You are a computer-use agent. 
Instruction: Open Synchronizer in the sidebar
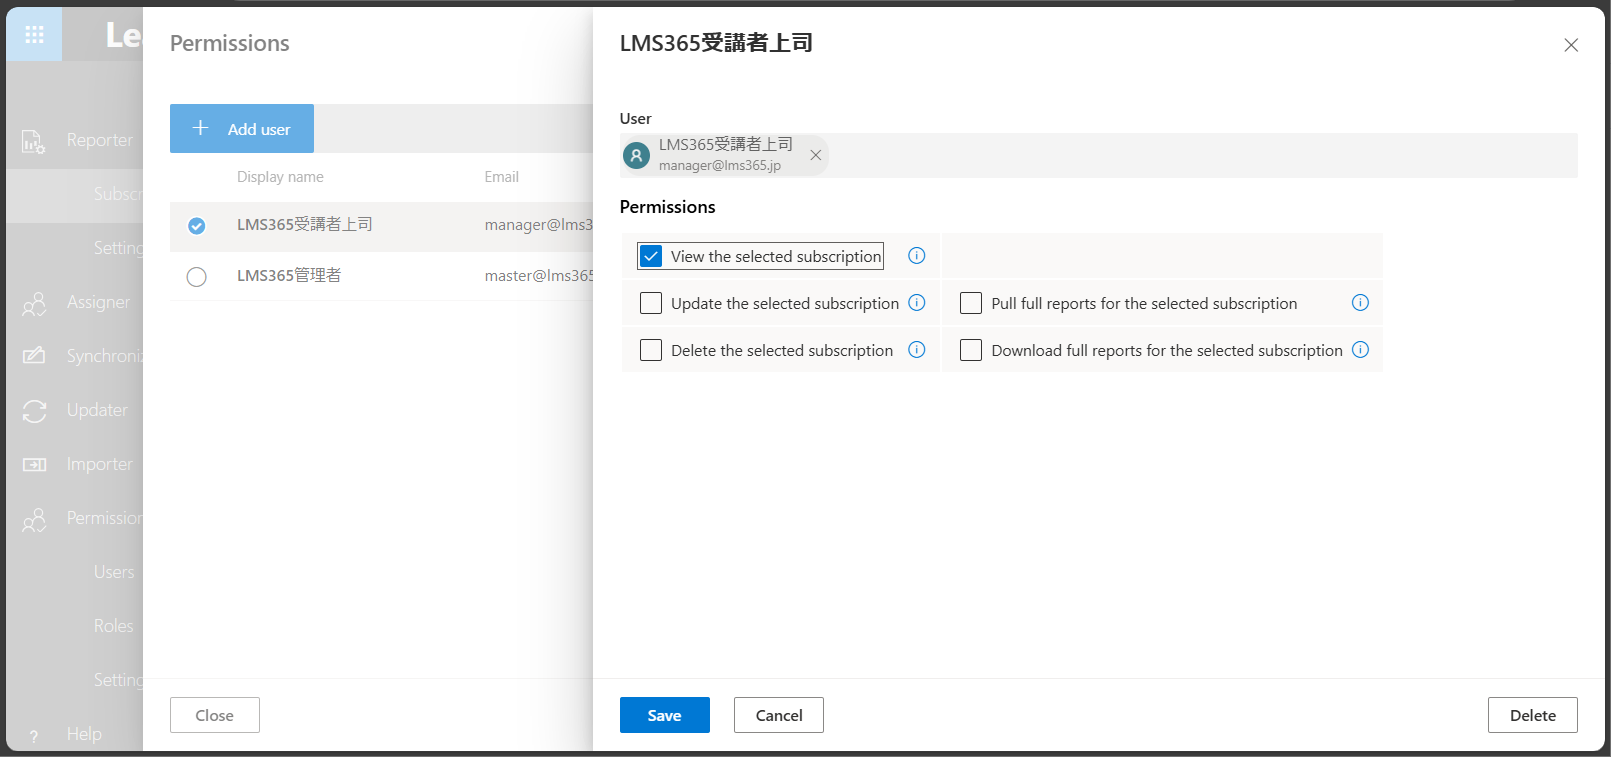105,356
